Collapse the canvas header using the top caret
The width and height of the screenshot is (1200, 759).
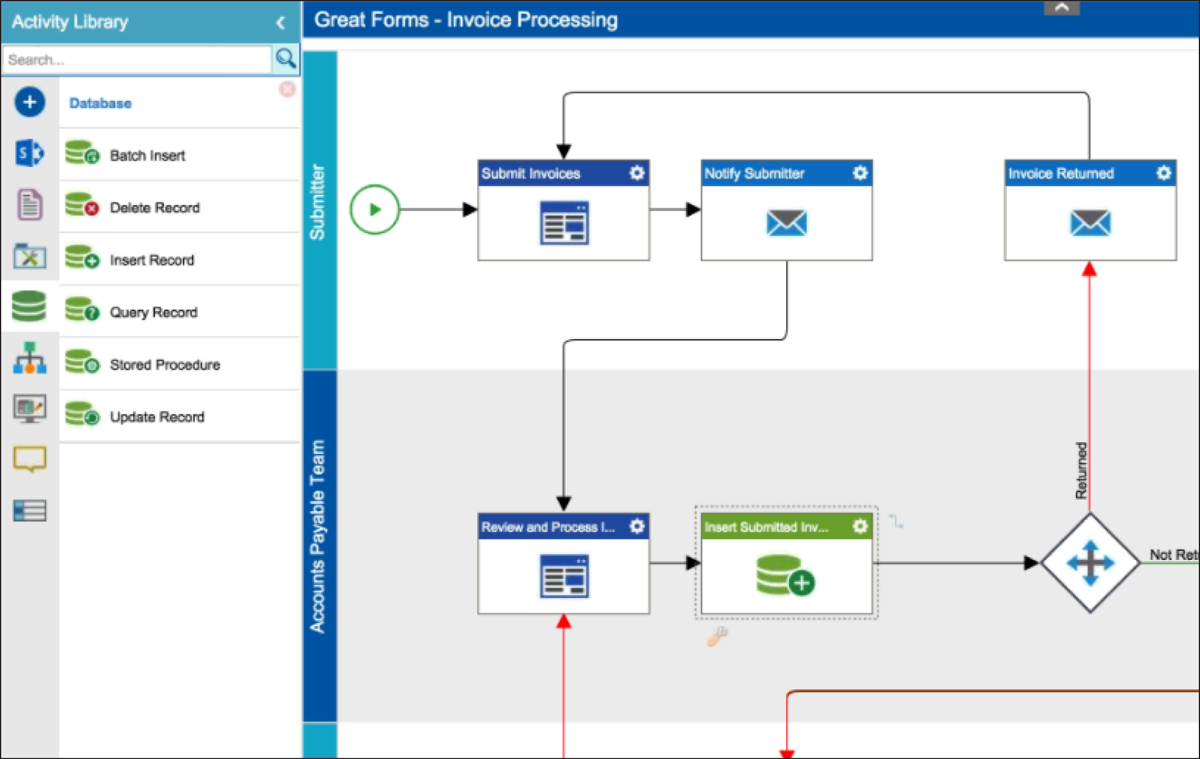click(1061, 7)
